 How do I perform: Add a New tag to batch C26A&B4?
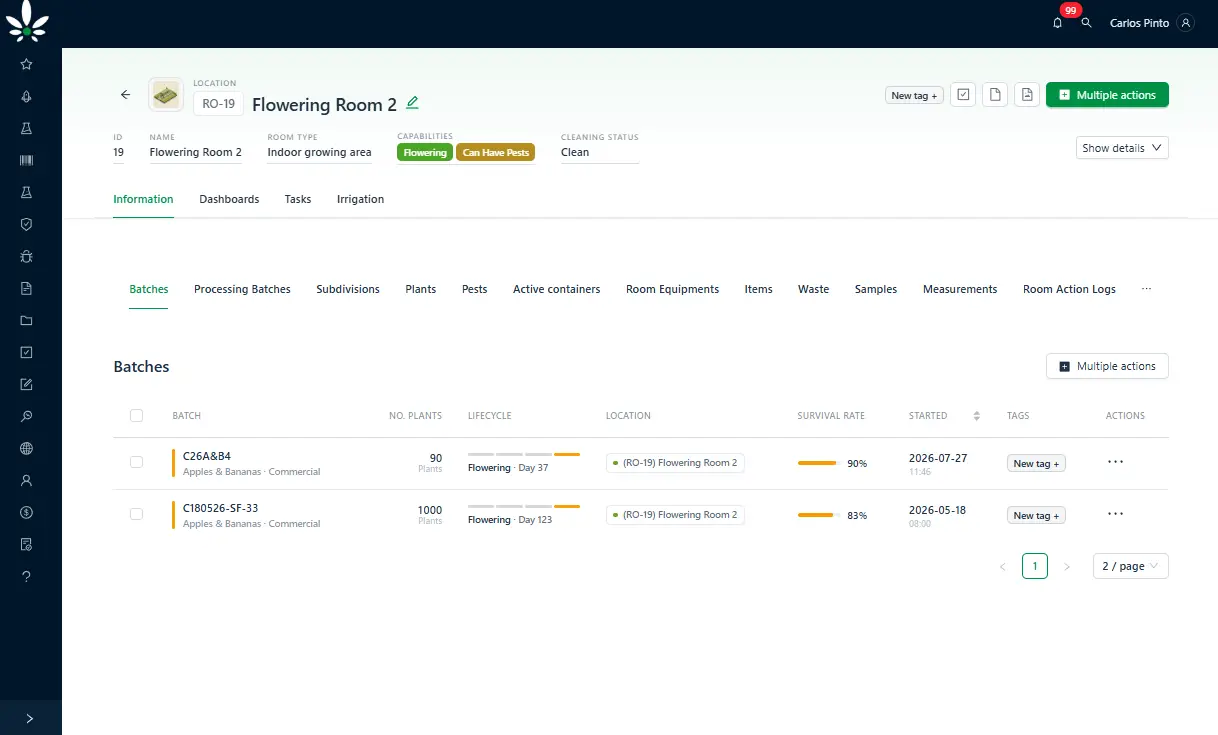pyautogui.click(x=1036, y=463)
